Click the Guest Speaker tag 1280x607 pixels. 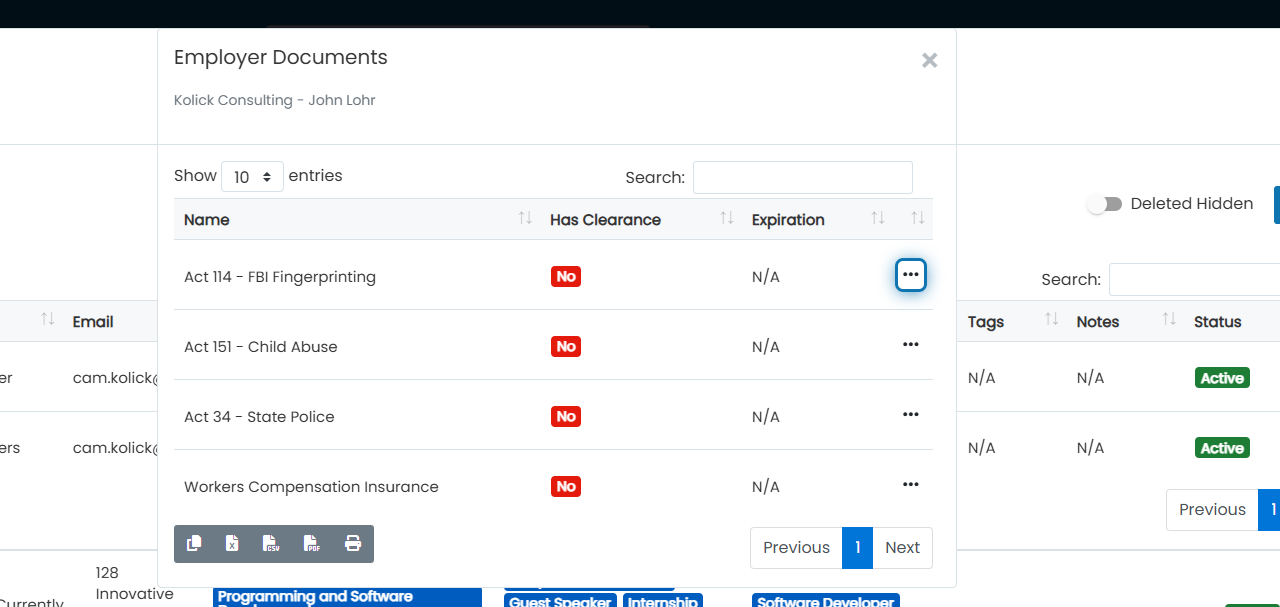coord(561,601)
